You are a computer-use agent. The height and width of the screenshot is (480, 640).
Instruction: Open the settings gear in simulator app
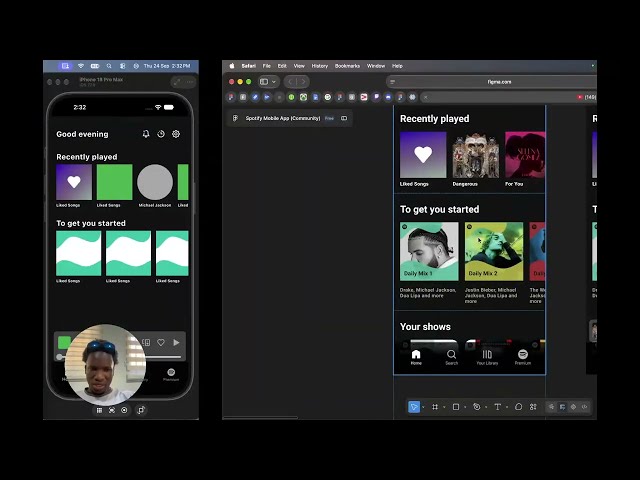pos(176,134)
